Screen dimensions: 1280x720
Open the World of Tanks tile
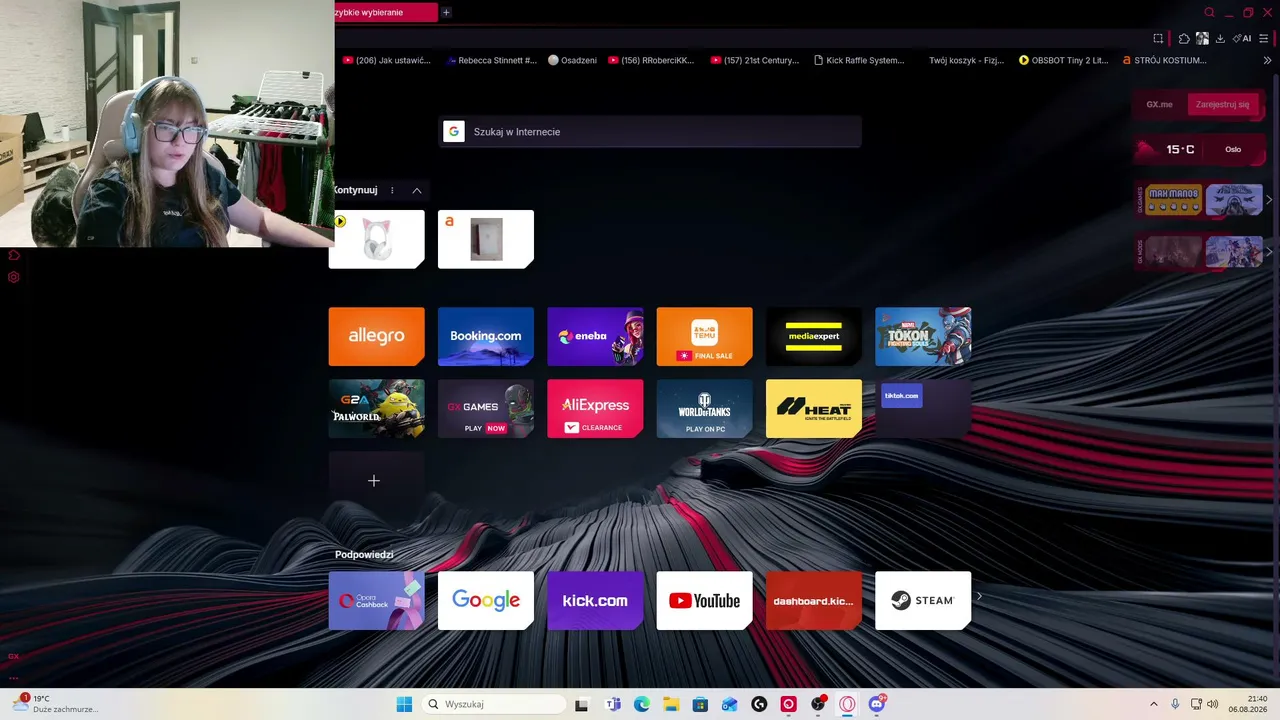pyautogui.click(x=704, y=408)
